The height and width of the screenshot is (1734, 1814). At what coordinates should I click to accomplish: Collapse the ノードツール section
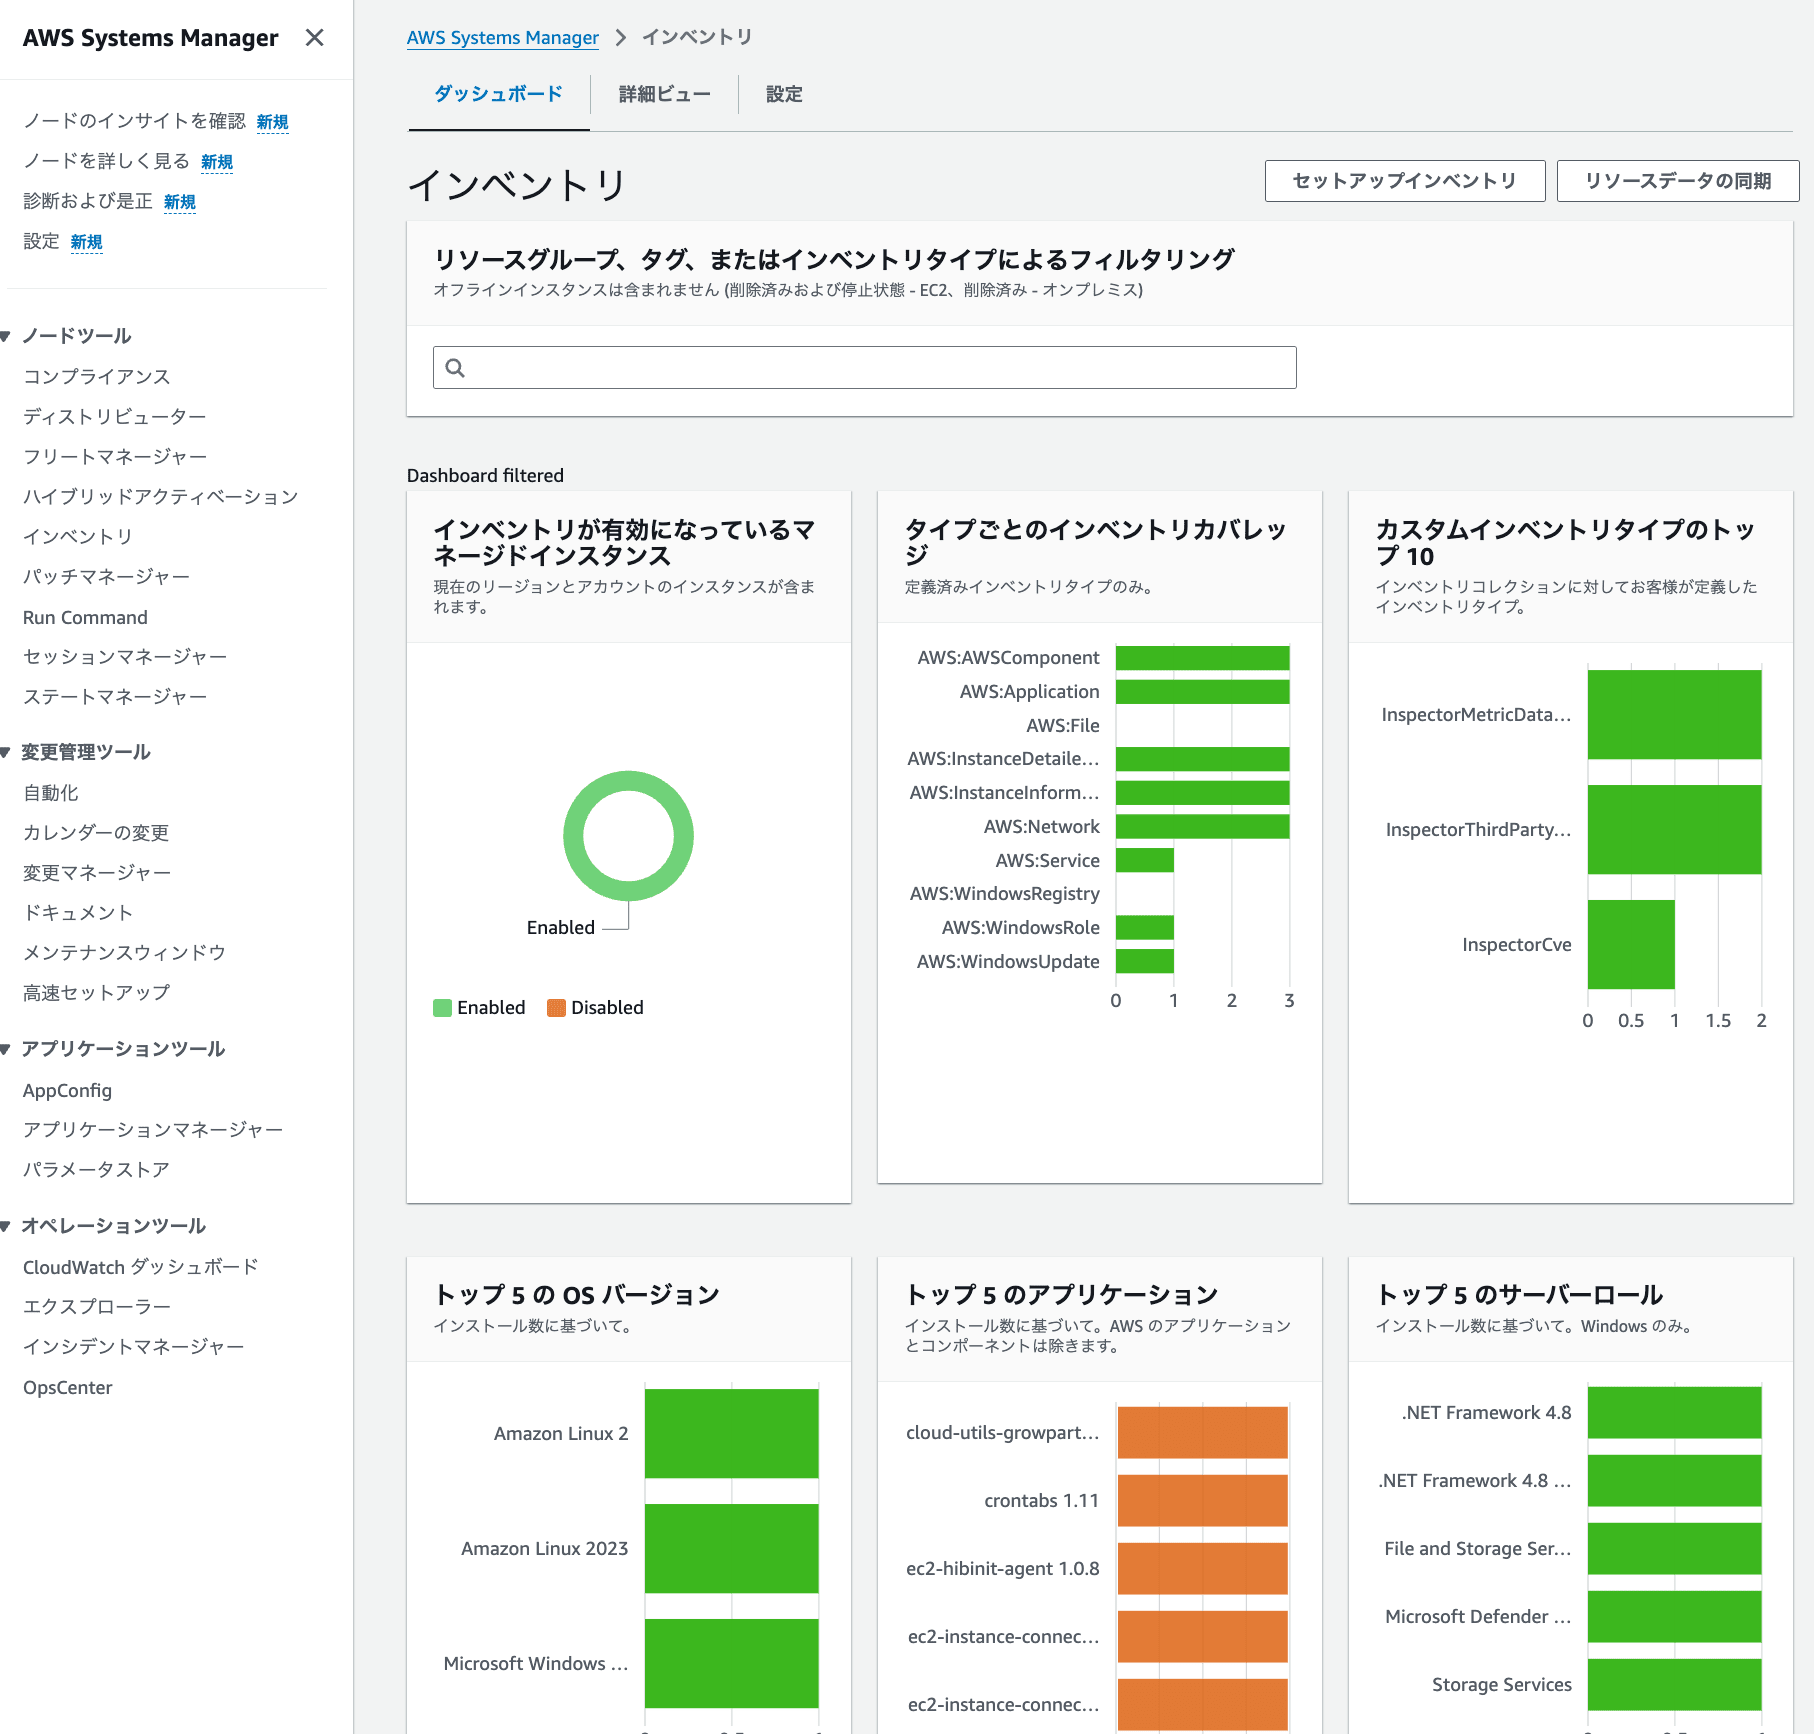coord(5,336)
